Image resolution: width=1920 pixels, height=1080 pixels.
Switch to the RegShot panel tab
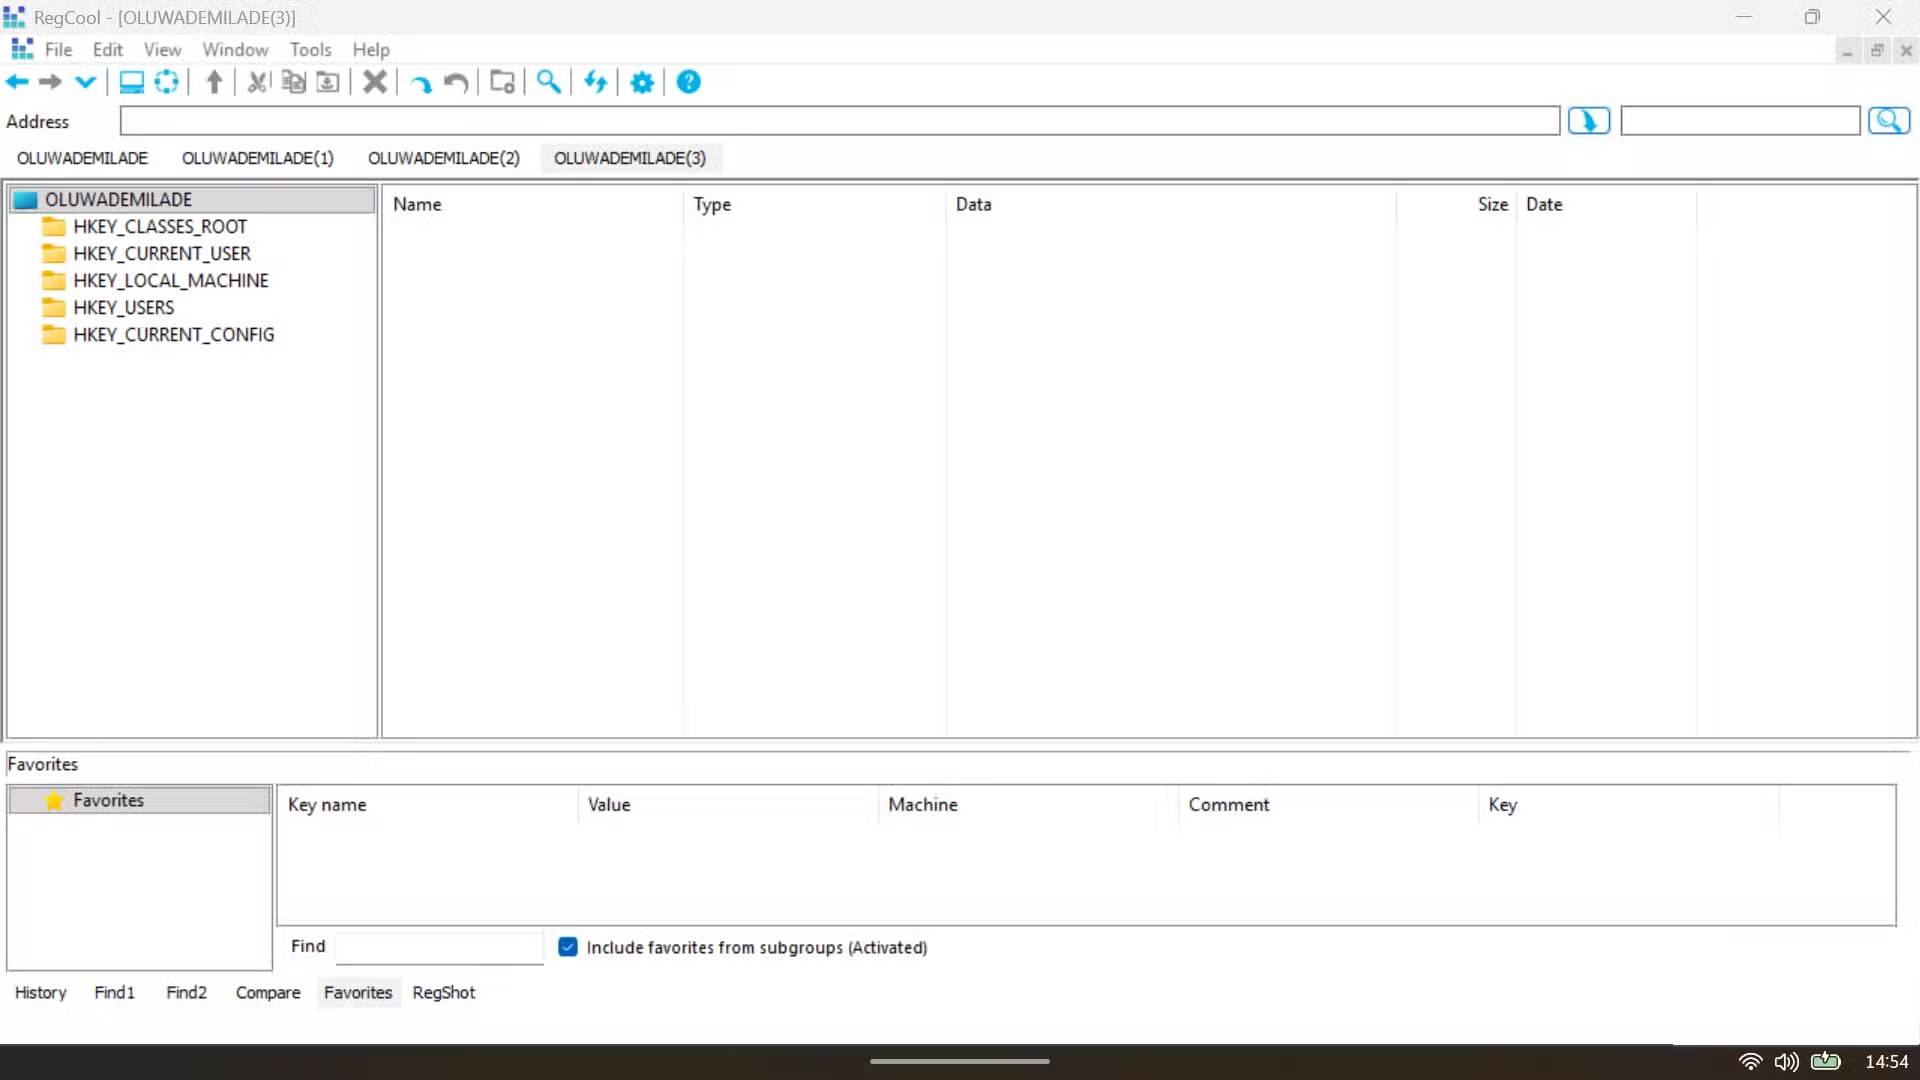tap(443, 992)
